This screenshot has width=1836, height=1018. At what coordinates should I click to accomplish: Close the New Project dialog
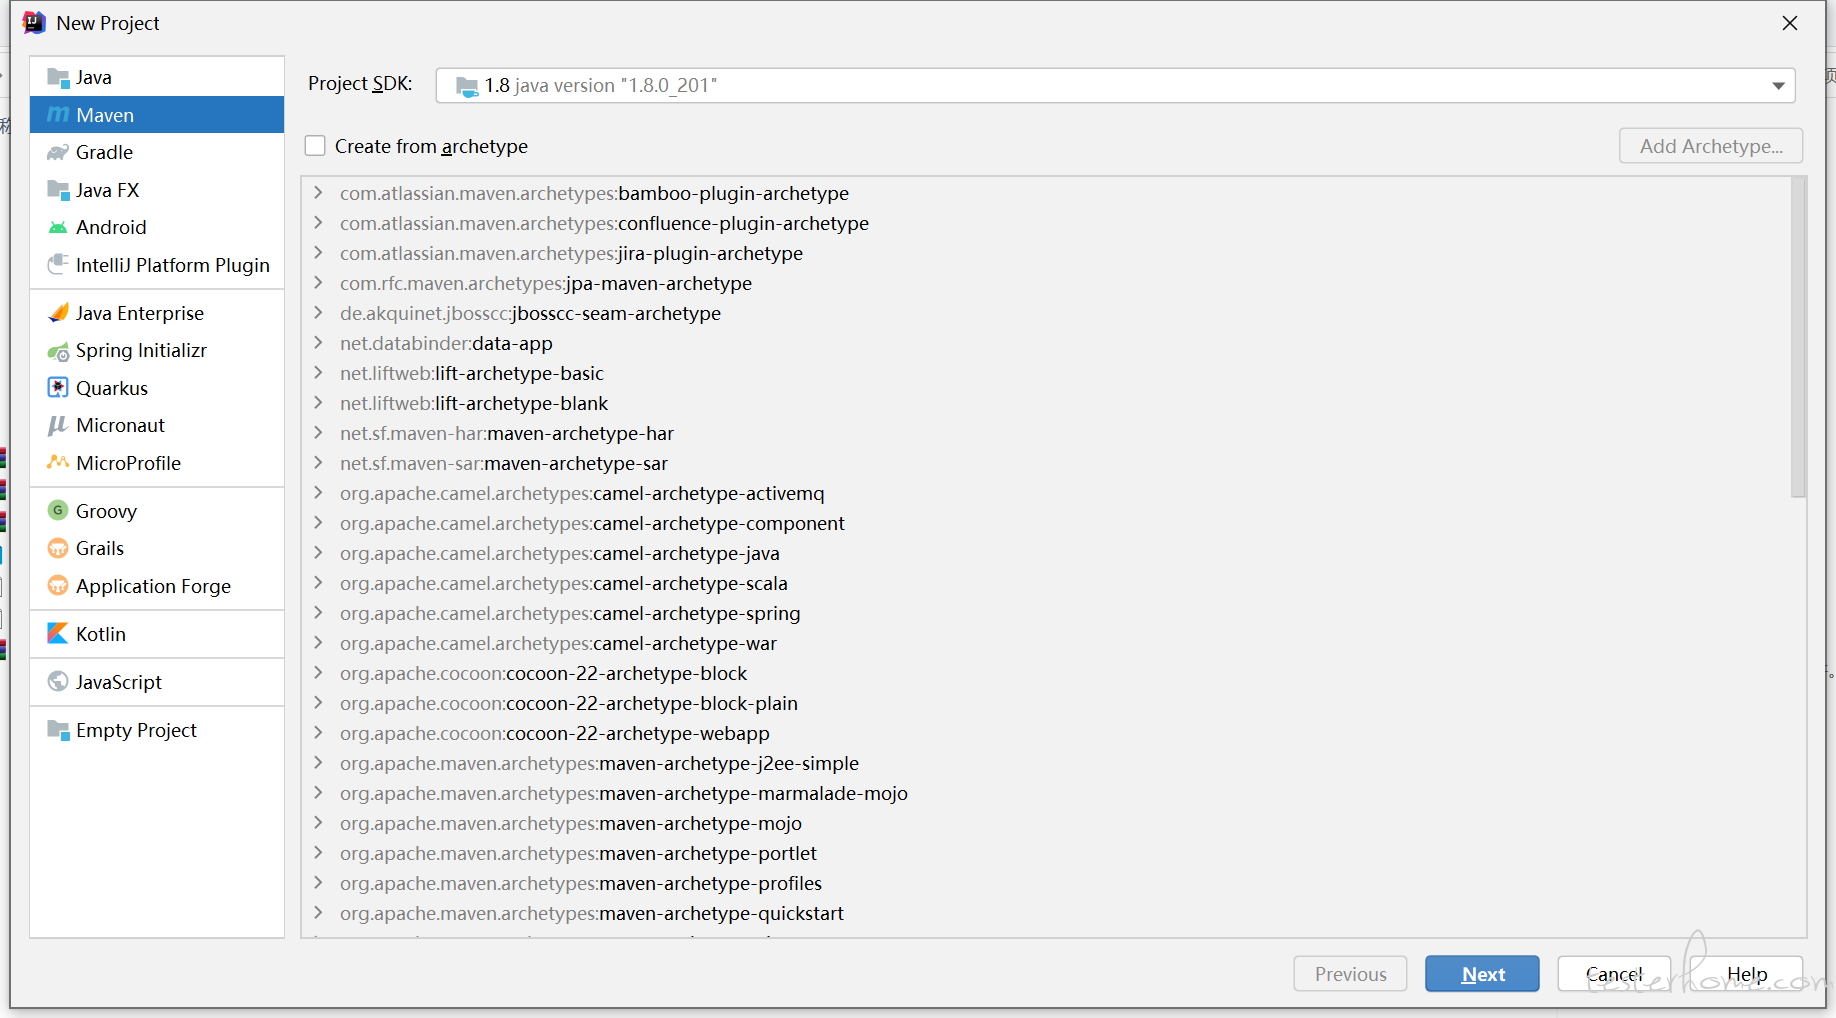(1790, 23)
